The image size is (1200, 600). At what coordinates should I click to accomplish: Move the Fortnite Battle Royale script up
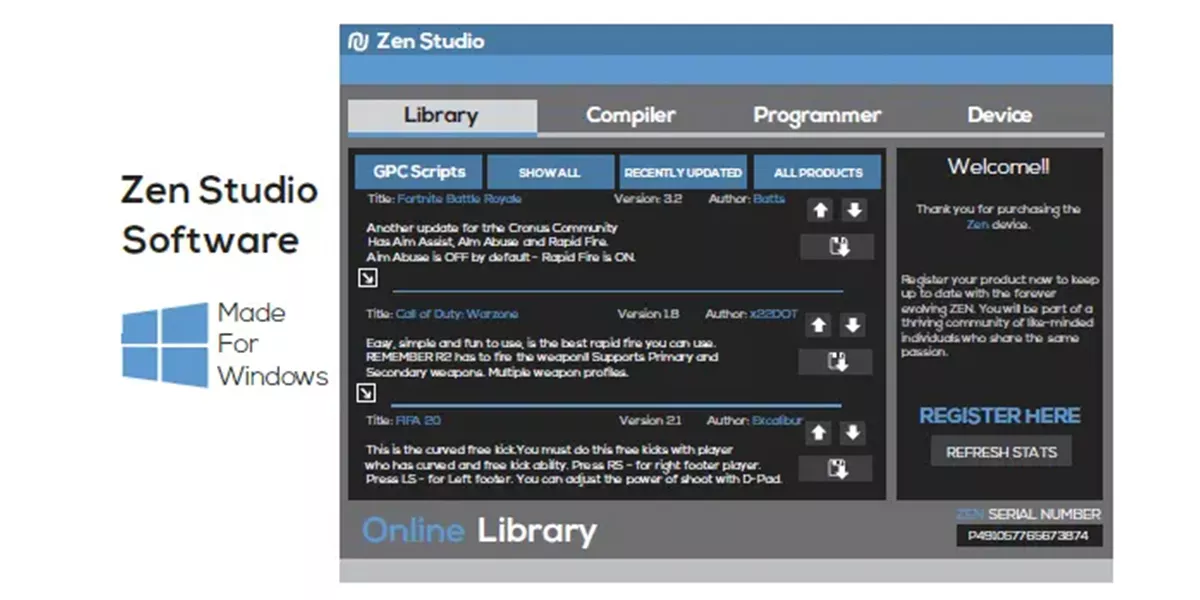[819, 211]
